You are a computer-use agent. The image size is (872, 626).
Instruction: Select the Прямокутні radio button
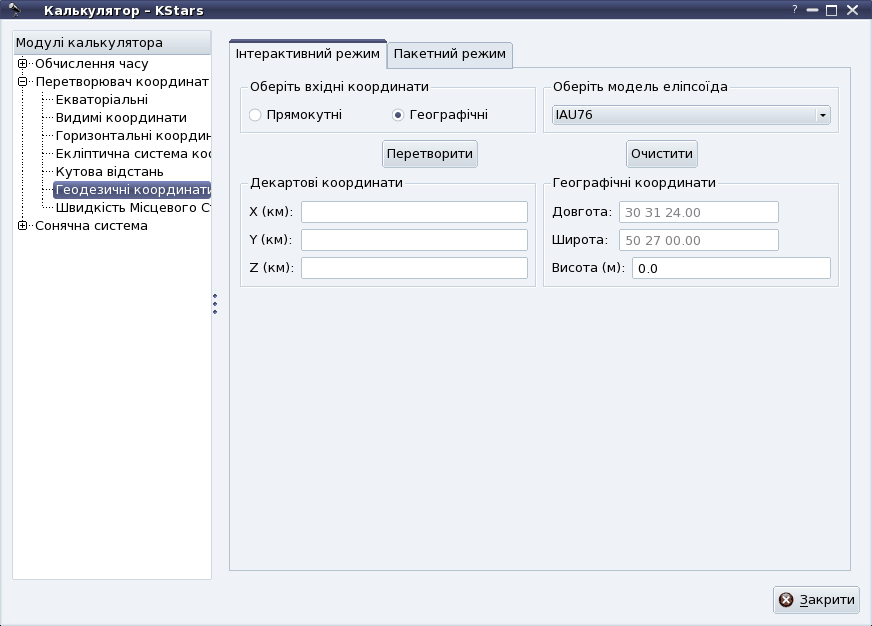tap(255, 115)
